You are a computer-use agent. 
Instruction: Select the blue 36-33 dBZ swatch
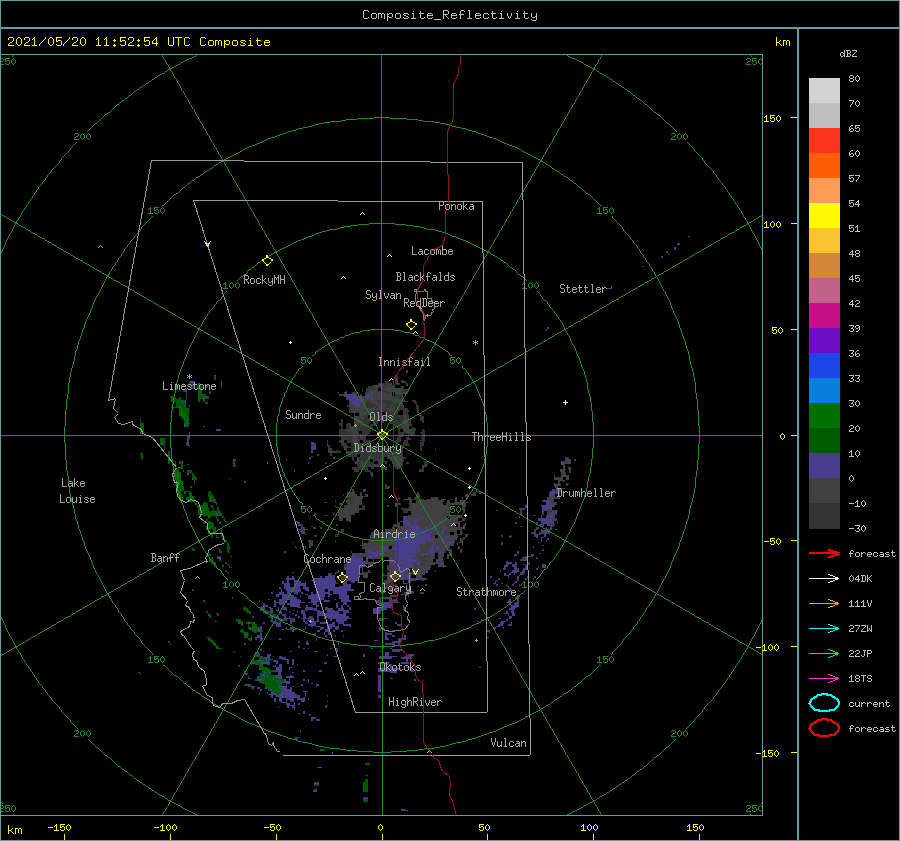[x=824, y=365]
